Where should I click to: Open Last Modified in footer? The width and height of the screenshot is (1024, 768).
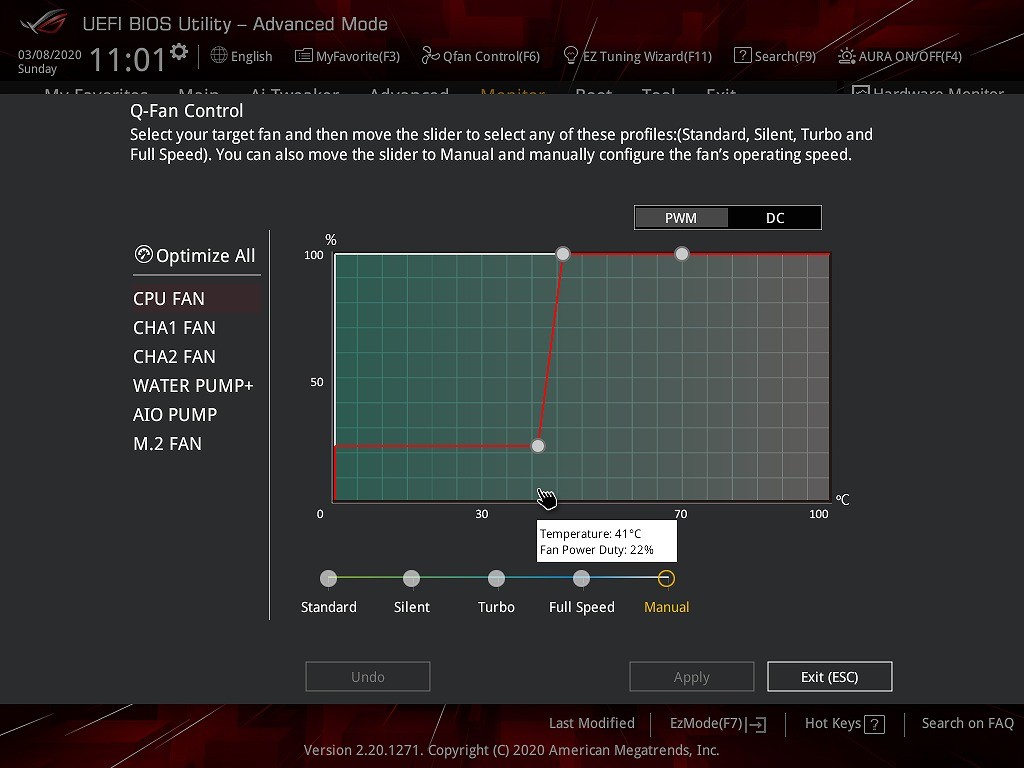(592, 723)
